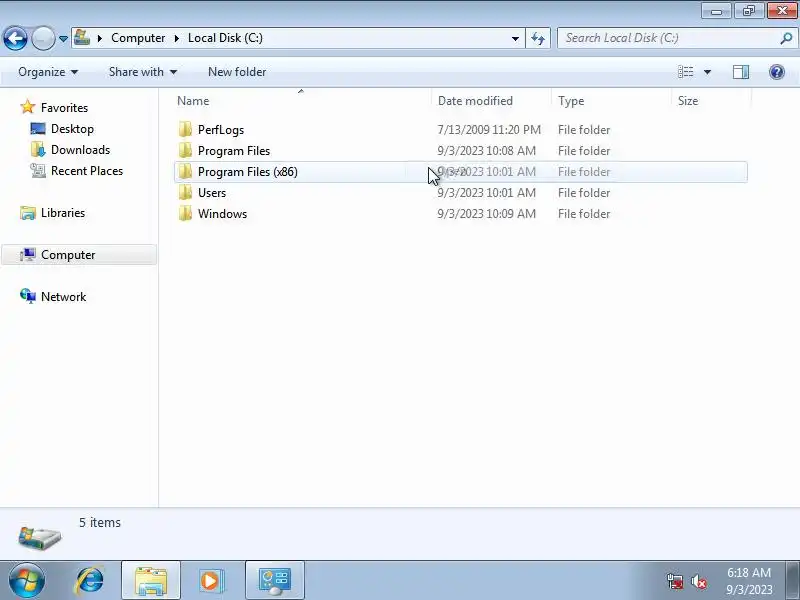The width and height of the screenshot is (800, 600).
Task: Launch Windows Media Player from taskbar
Action: point(211,581)
